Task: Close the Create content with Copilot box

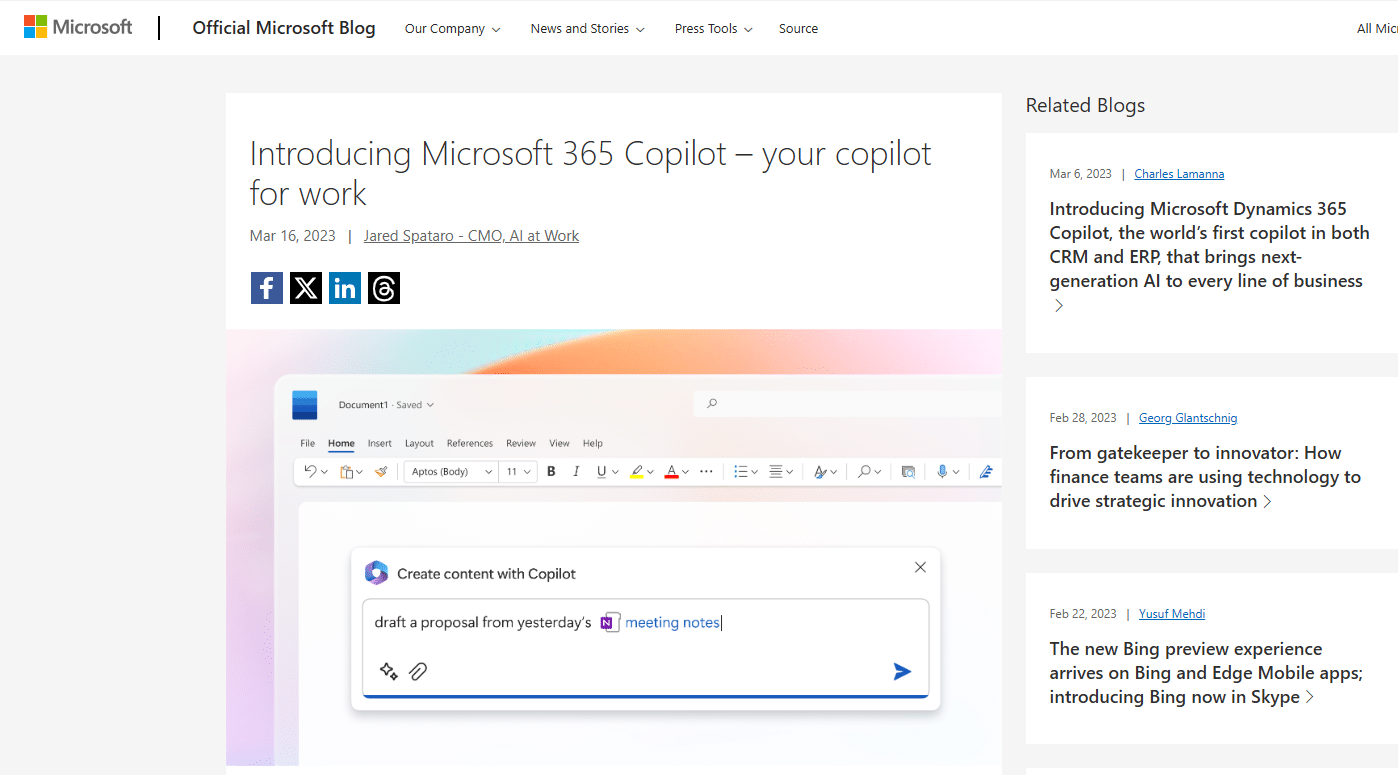Action: pyautogui.click(x=920, y=567)
